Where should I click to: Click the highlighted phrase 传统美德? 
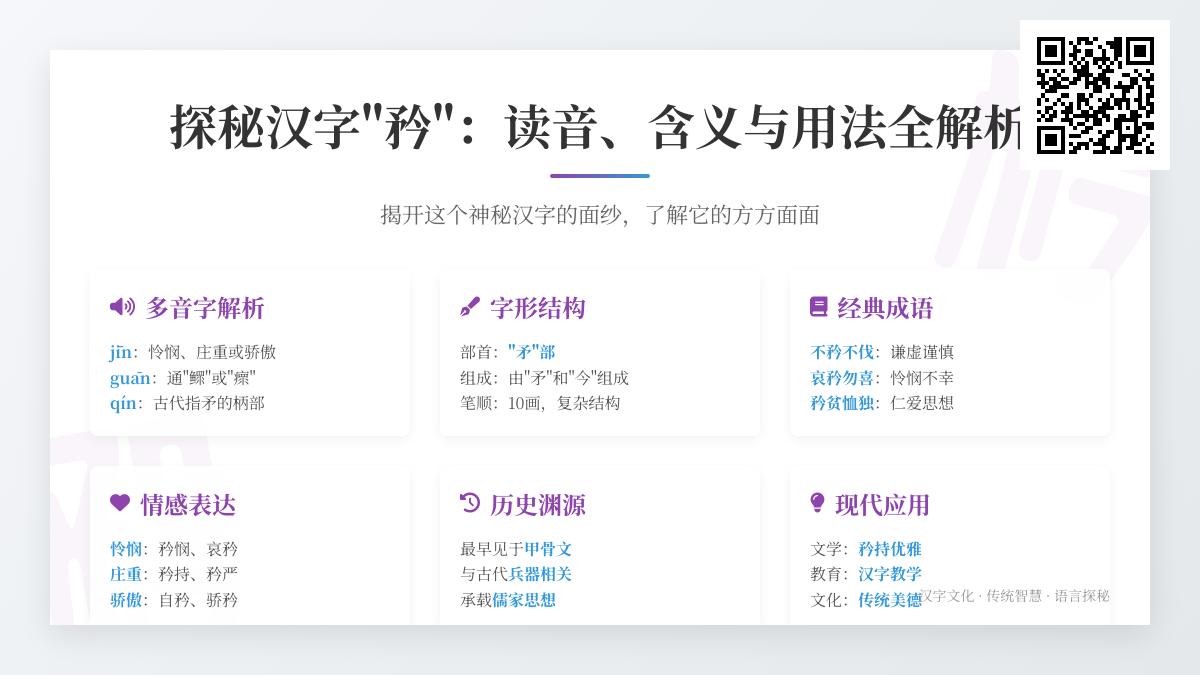coord(890,600)
